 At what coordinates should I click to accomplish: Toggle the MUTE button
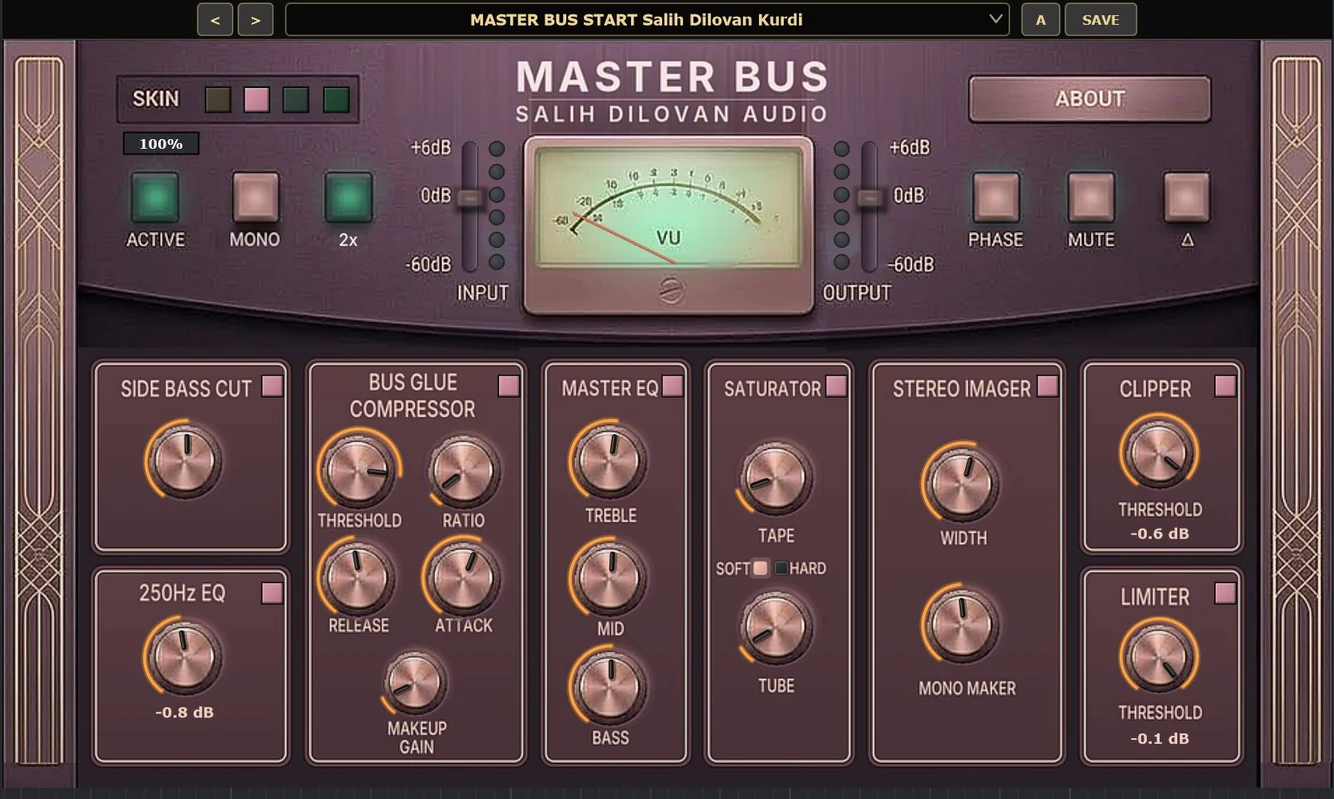1091,197
